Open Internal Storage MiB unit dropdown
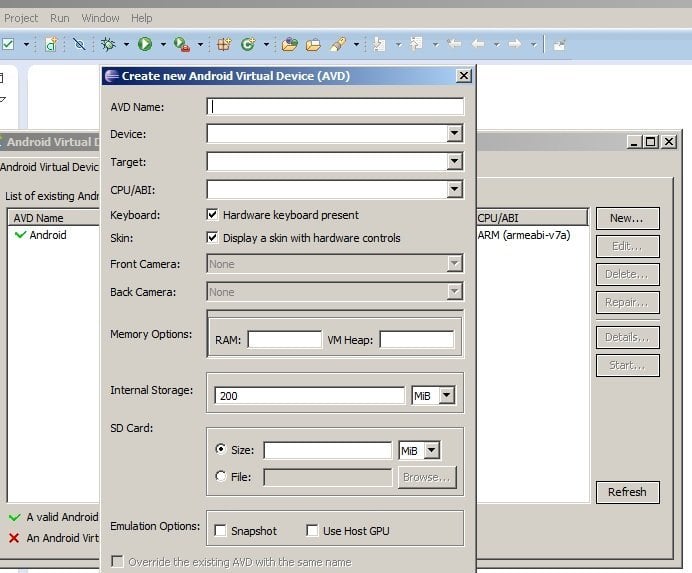Viewport: 692px width, 573px height. pos(447,396)
